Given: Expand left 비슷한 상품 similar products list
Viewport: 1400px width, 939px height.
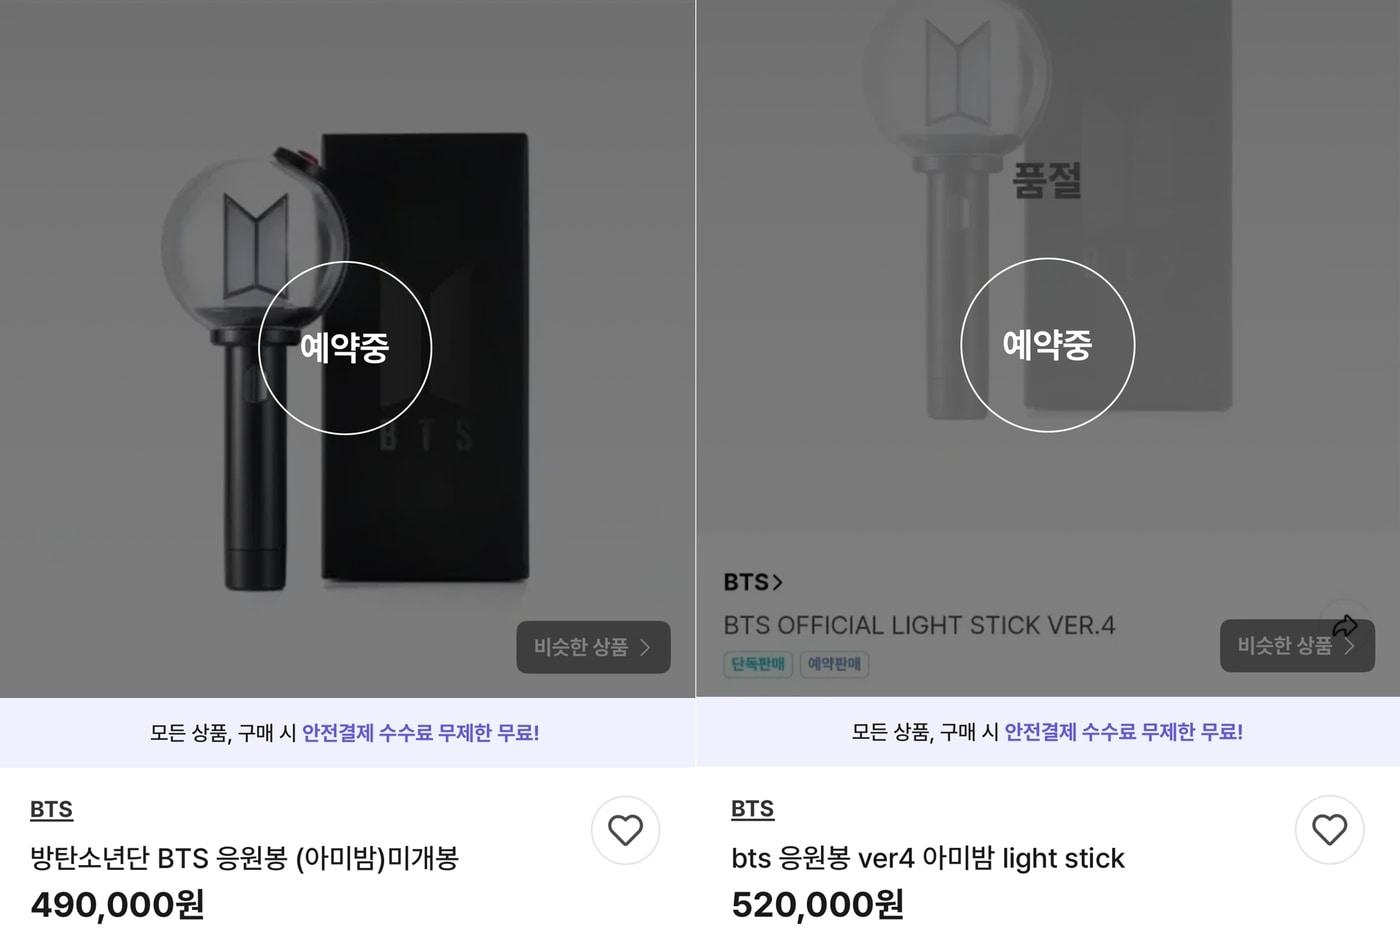Looking at the screenshot, I should point(593,647).
